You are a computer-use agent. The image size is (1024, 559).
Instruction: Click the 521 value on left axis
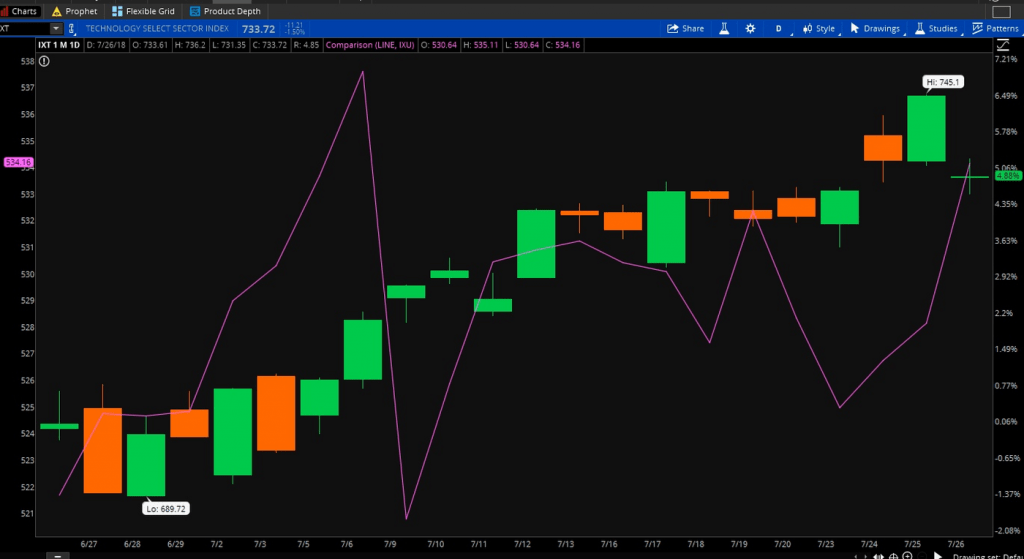coord(27,513)
